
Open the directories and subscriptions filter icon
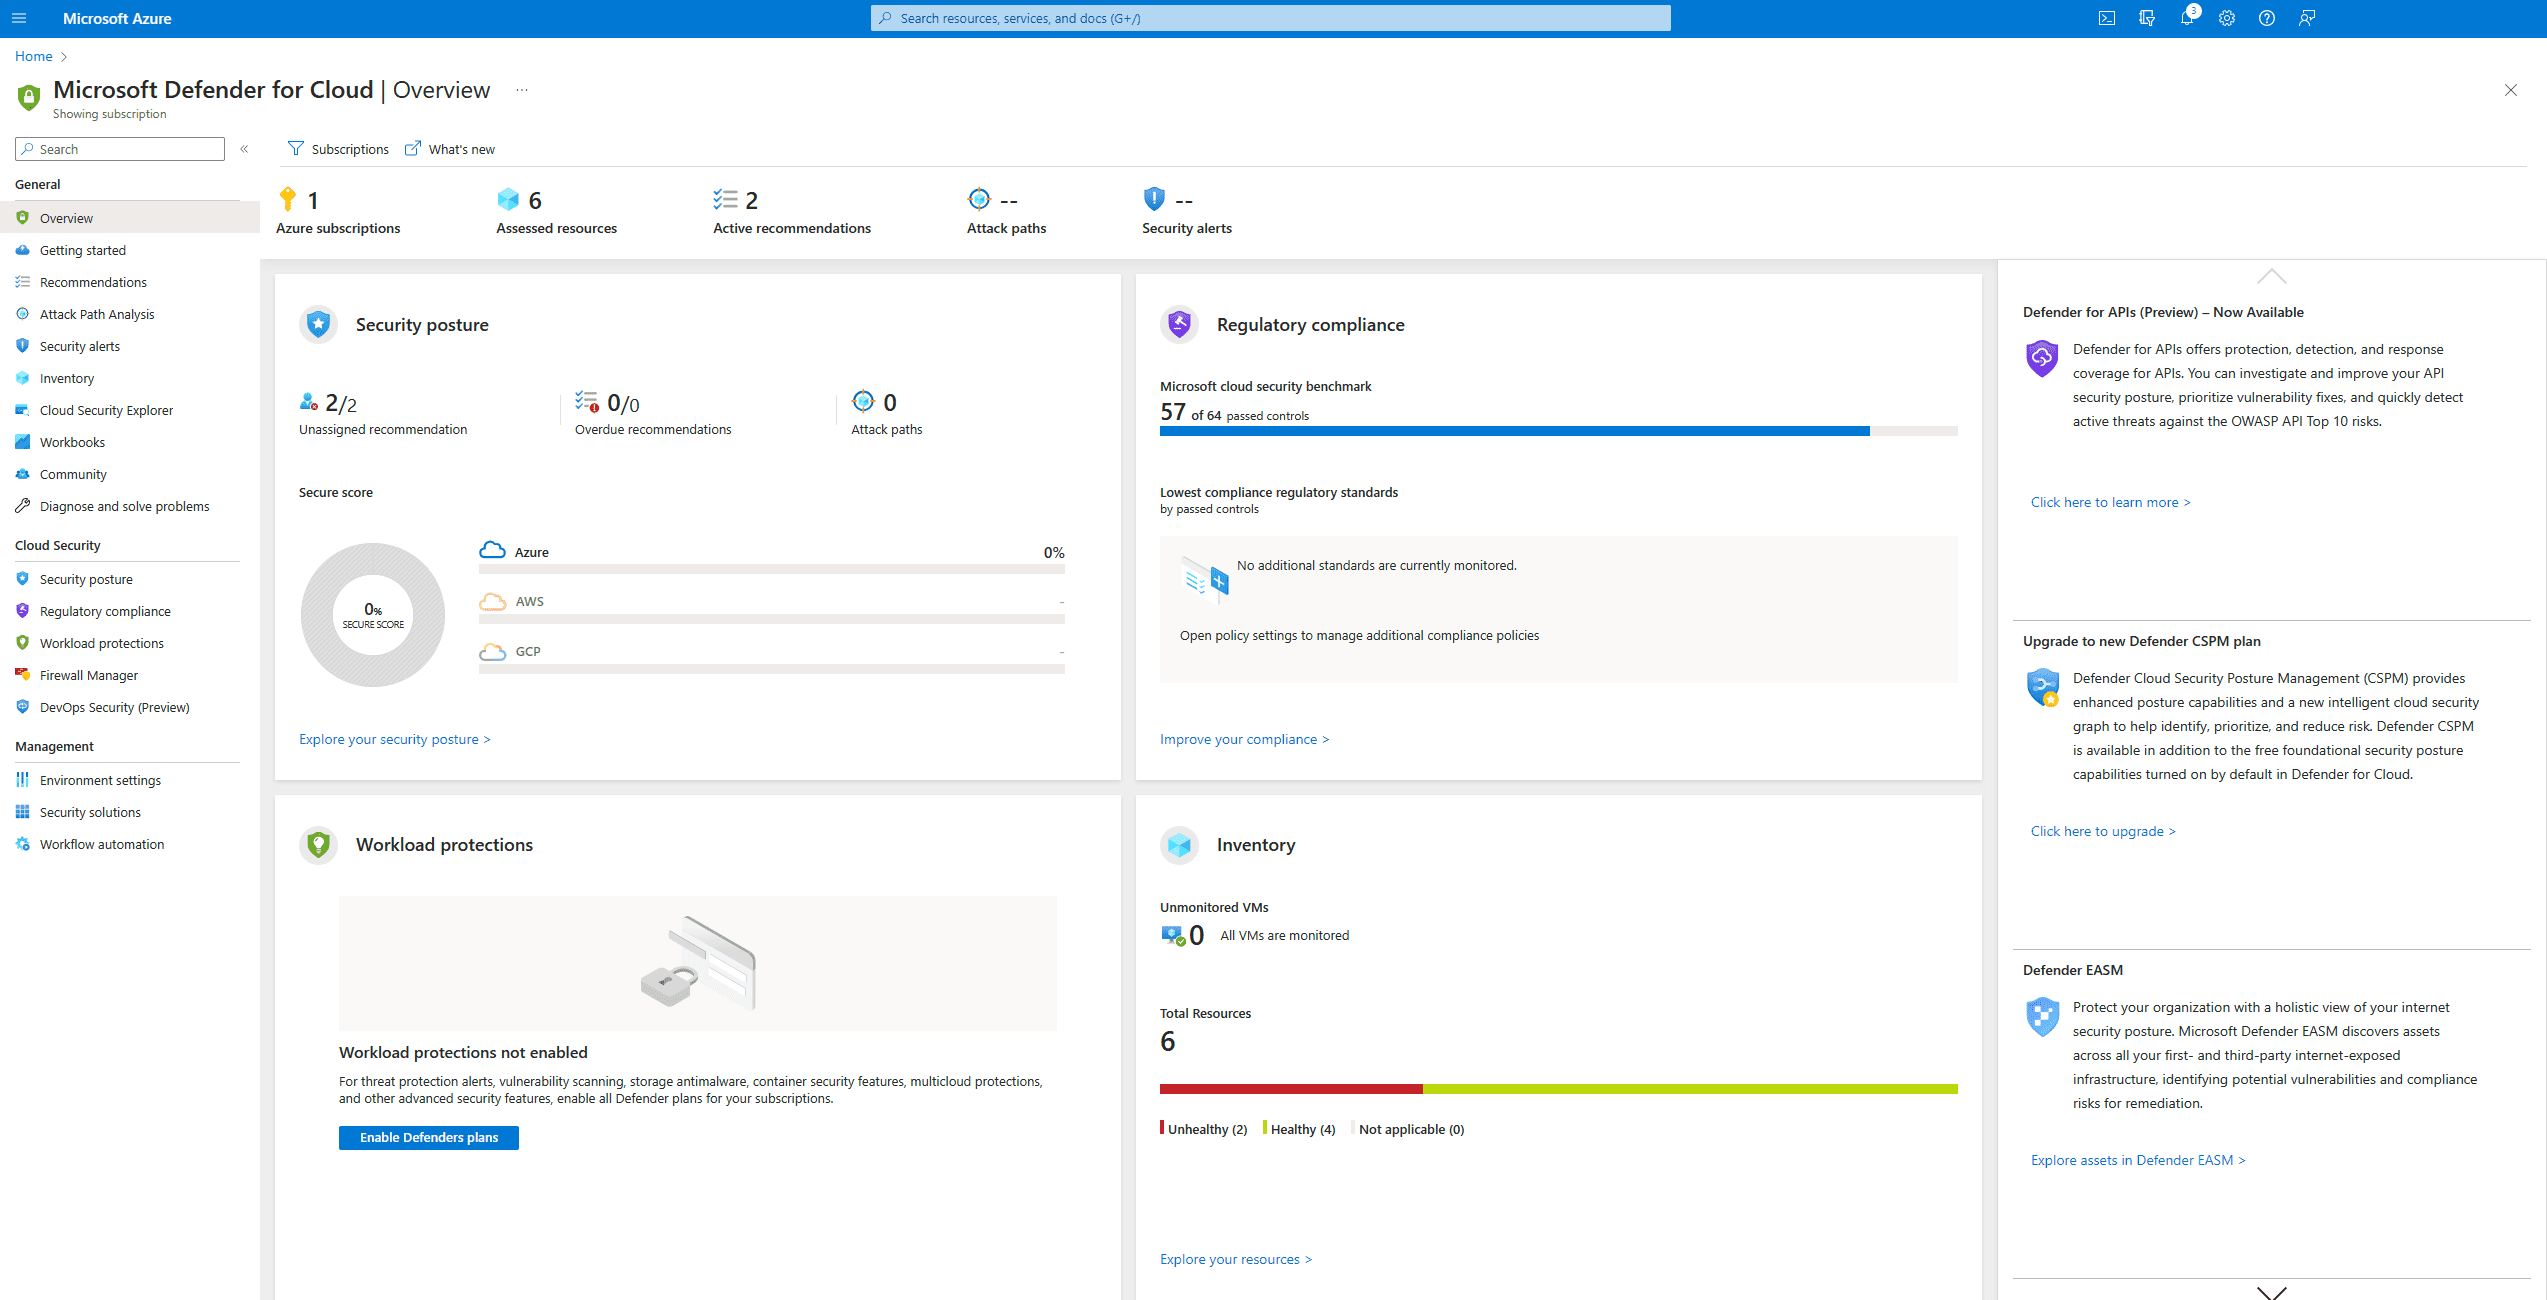[x=2147, y=18]
